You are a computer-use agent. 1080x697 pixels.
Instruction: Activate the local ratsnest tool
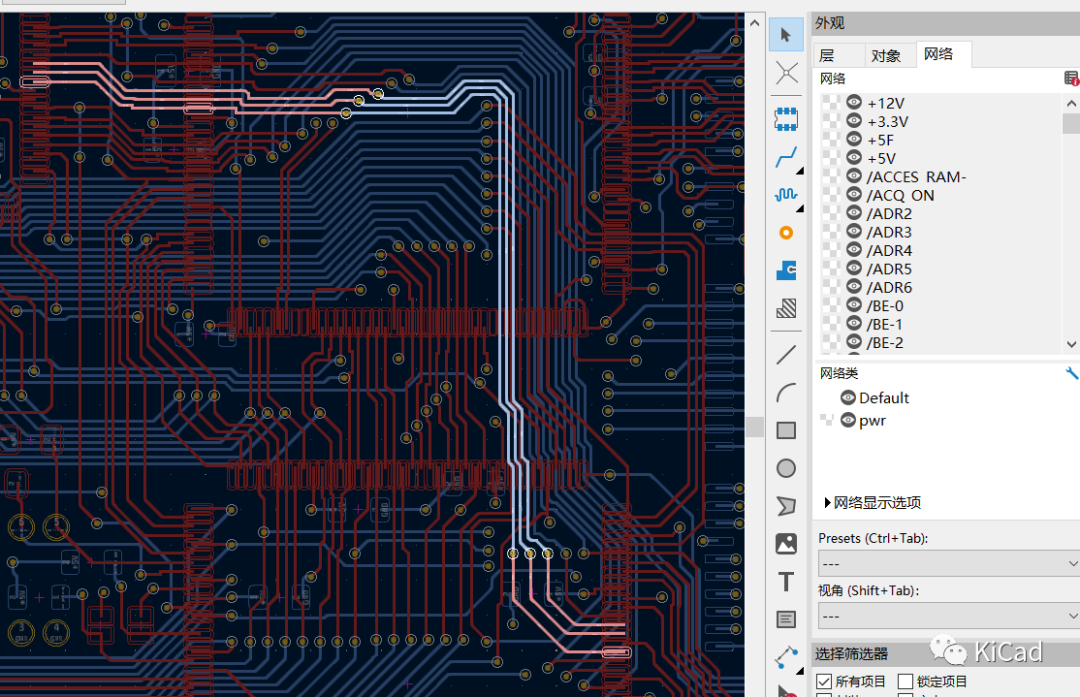coord(786,73)
